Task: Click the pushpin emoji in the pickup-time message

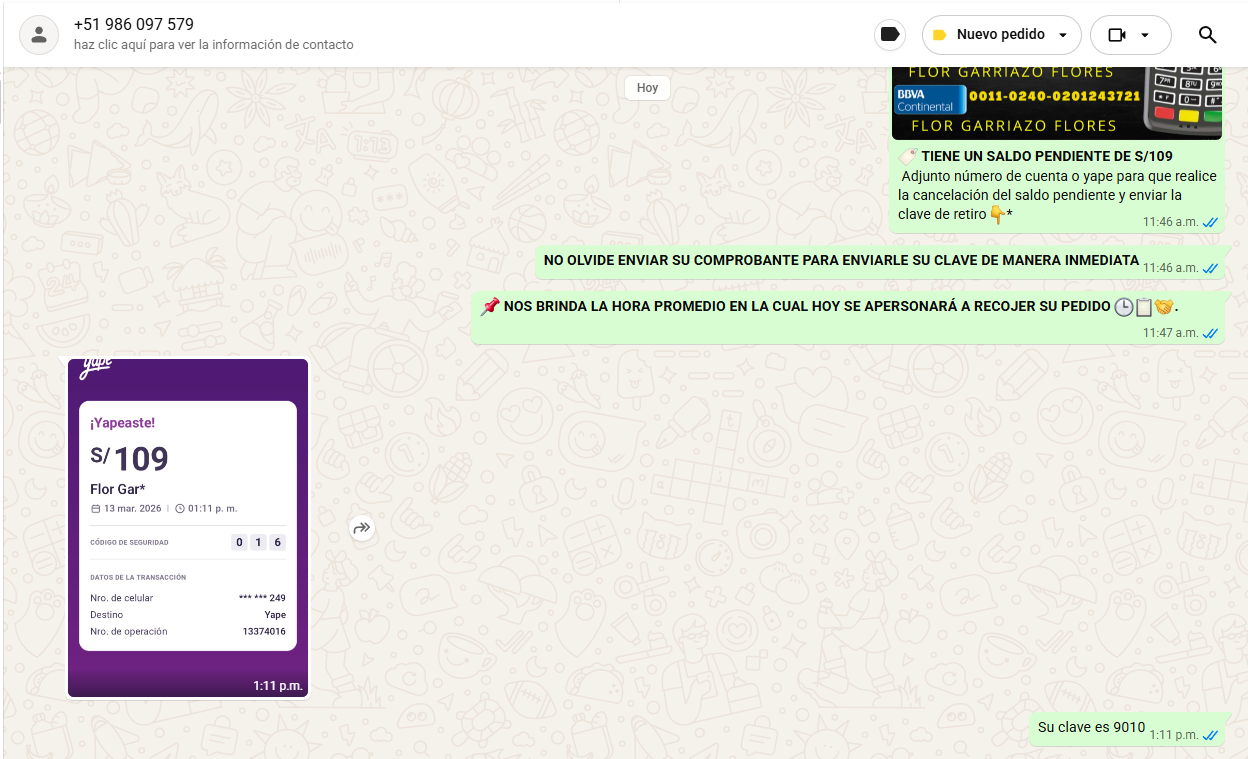Action: tap(490, 306)
